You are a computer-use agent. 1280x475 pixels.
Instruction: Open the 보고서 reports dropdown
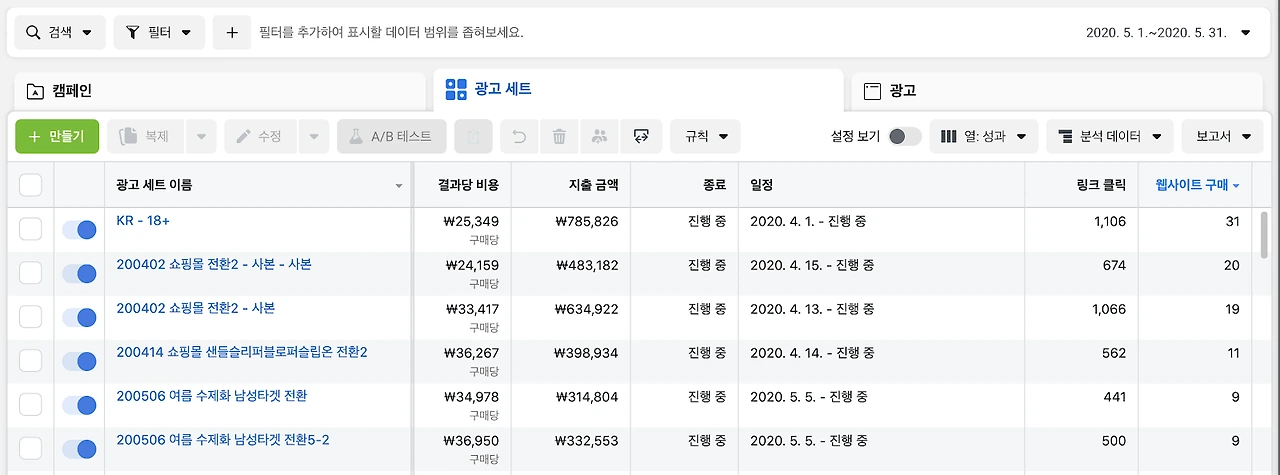[1223, 136]
